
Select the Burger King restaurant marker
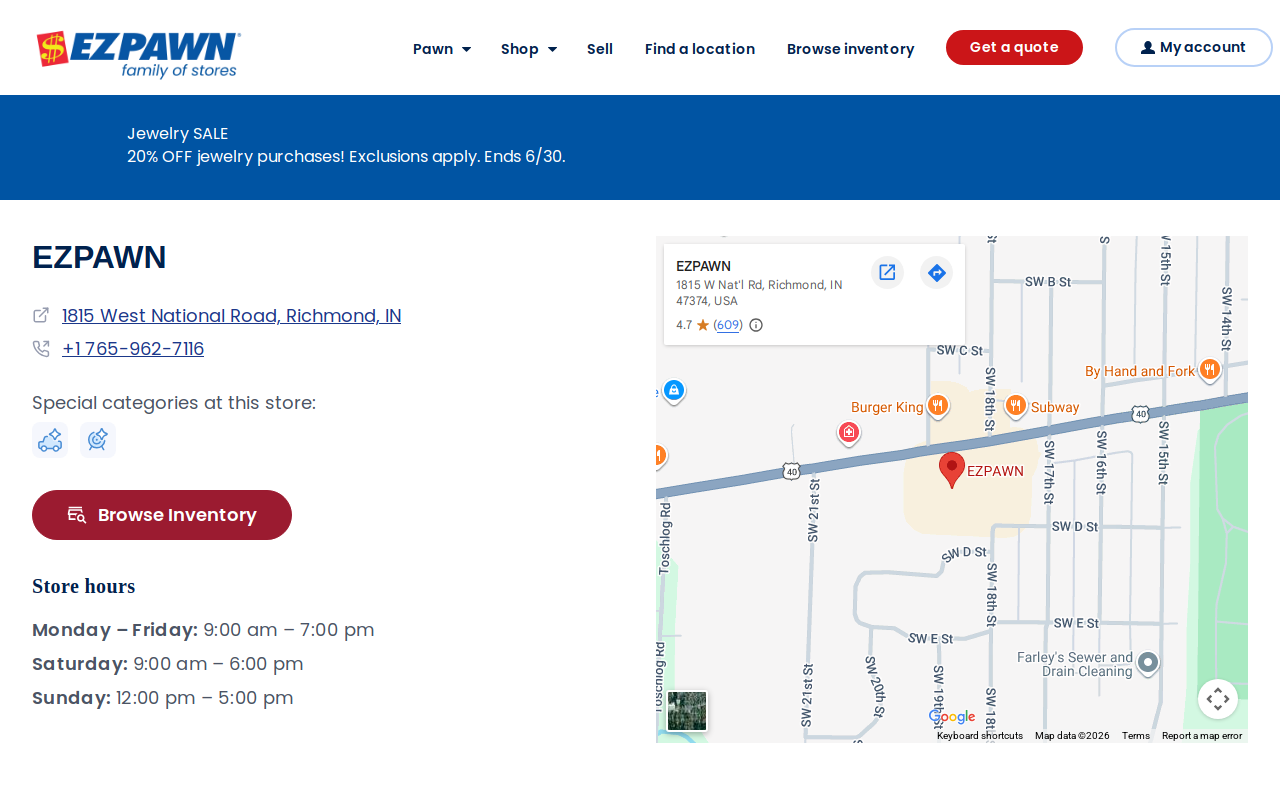coord(937,406)
